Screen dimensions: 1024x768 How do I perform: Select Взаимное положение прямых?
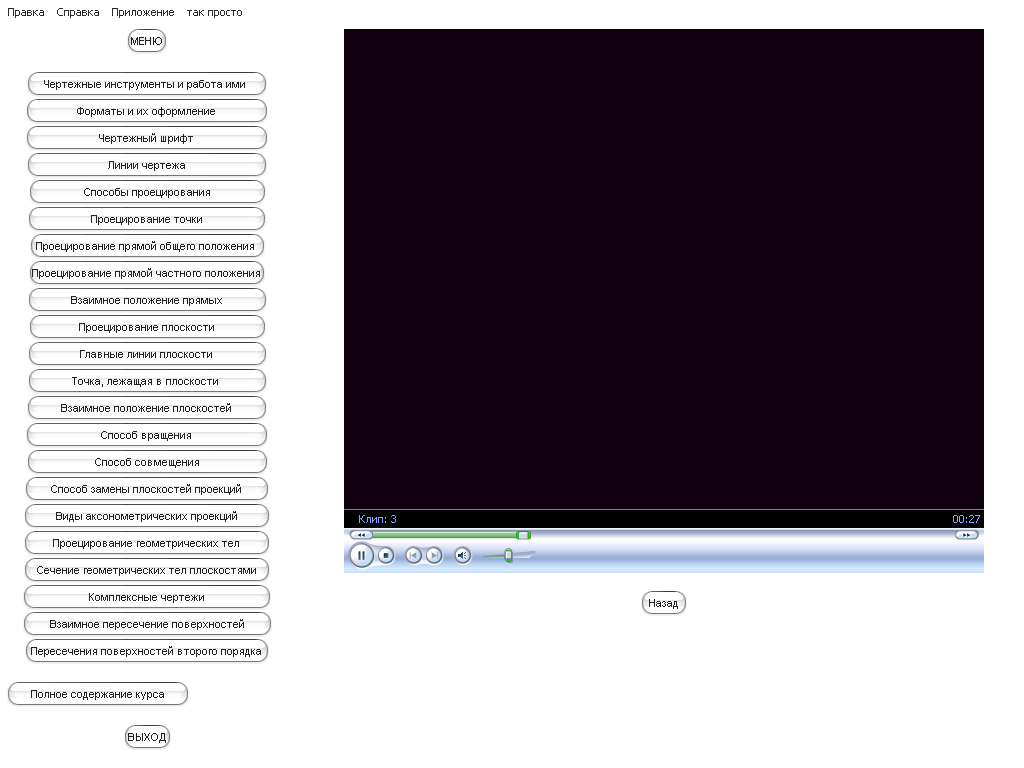(147, 300)
